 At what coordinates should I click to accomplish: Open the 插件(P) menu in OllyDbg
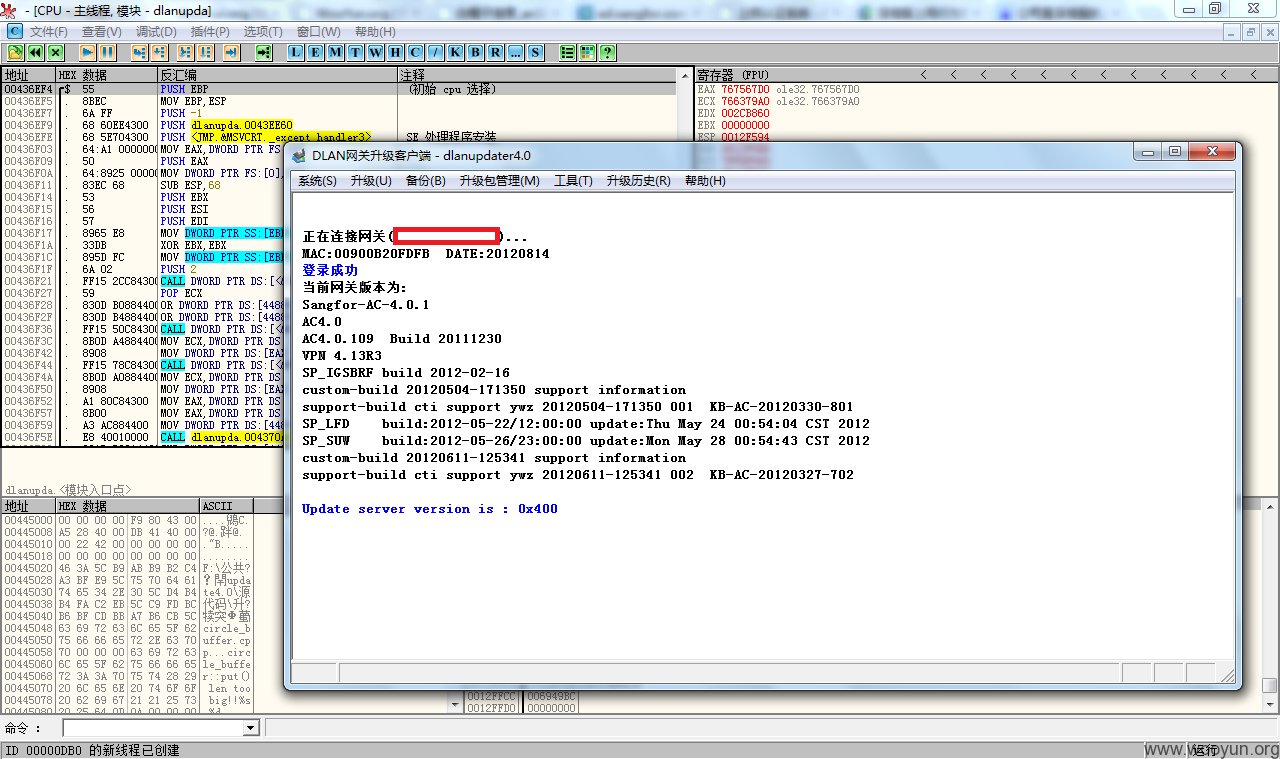point(210,32)
